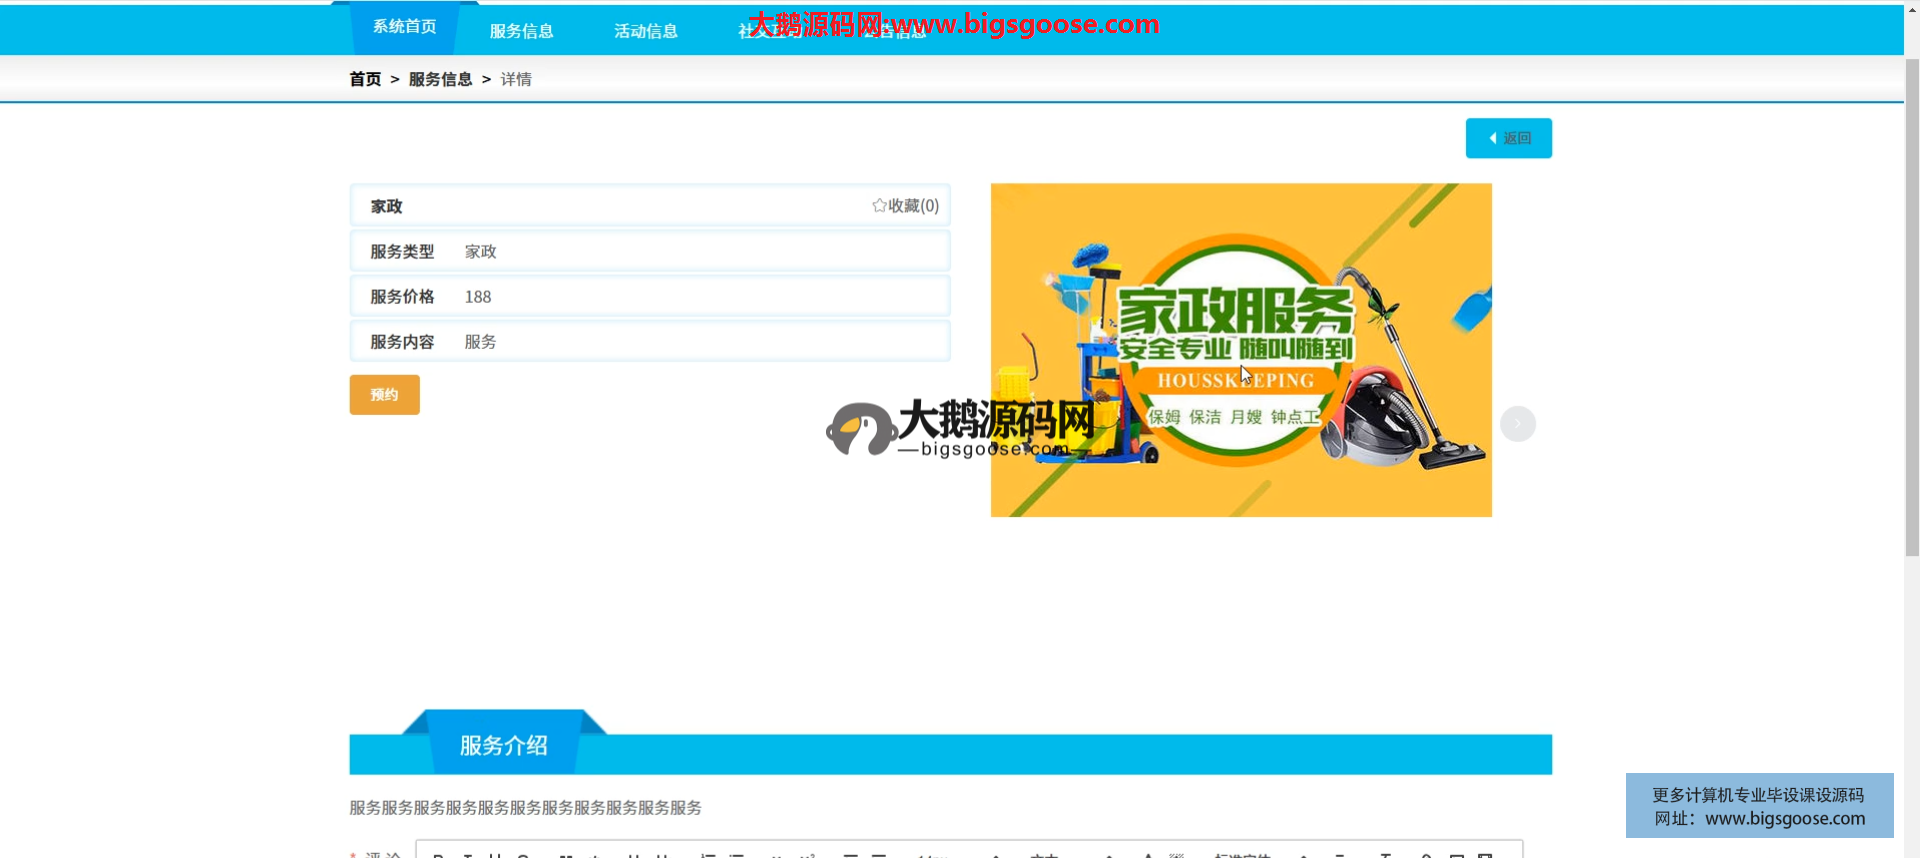Click 详情 at the breadcrumb end
The image size is (1920, 858).
tap(516, 79)
